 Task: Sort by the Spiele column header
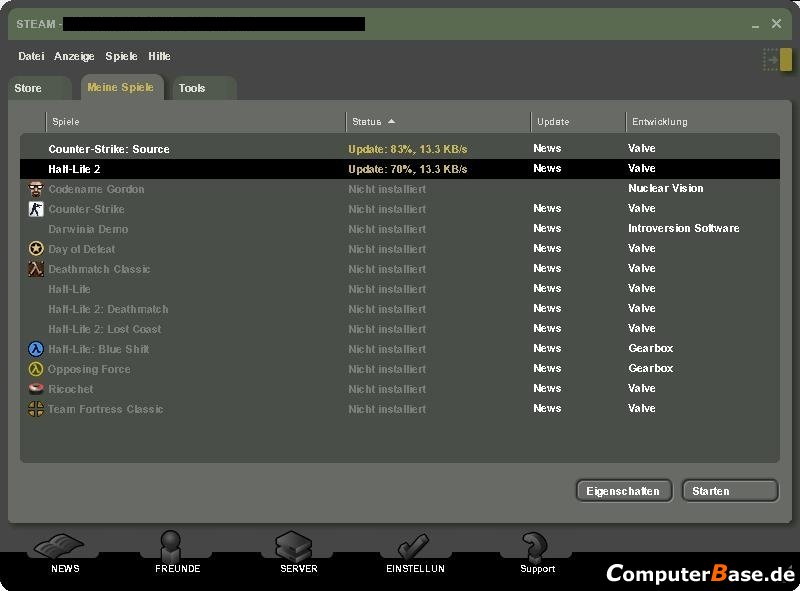(x=196, y=121)
